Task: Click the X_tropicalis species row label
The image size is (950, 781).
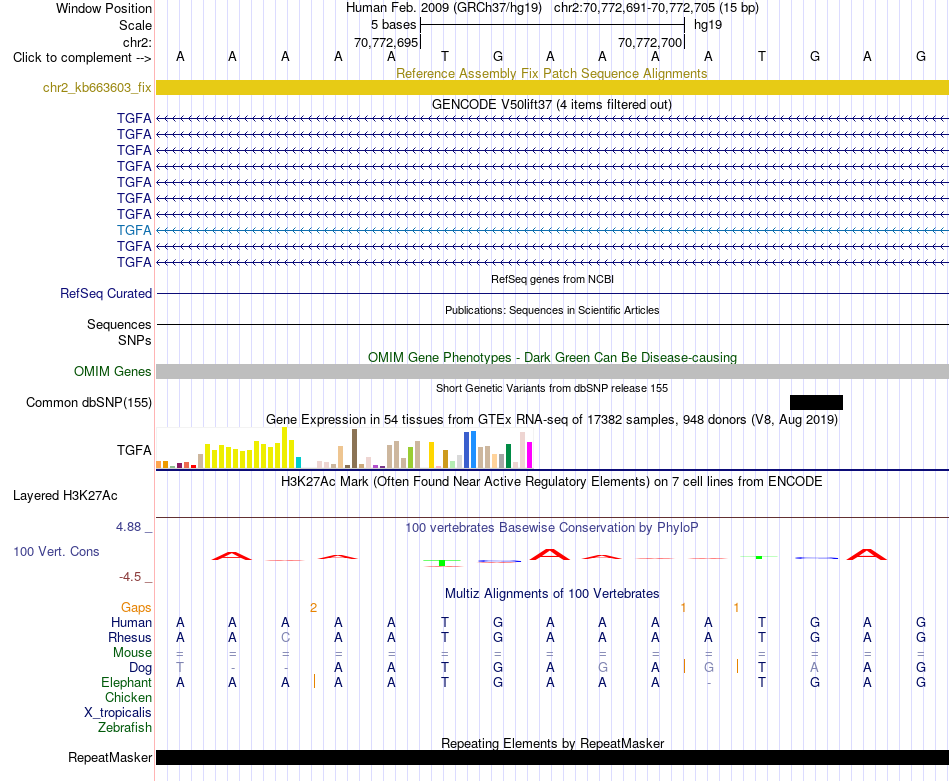Action: 118,713
